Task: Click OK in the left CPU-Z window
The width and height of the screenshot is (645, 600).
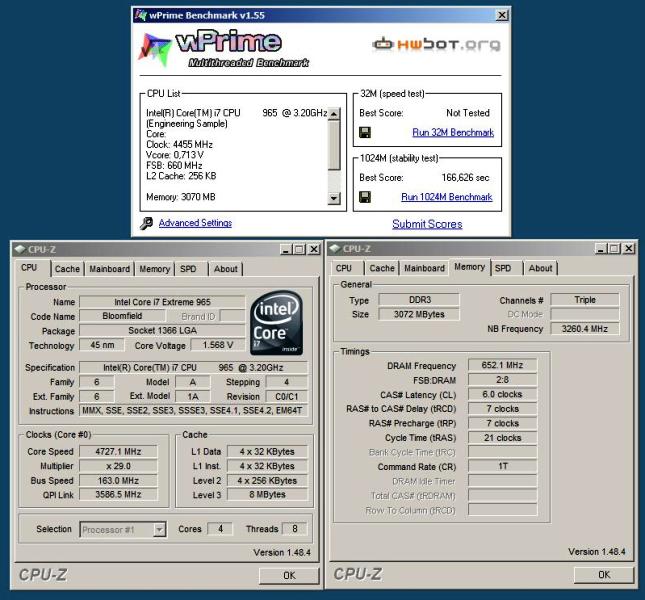Action: [289, 575]
